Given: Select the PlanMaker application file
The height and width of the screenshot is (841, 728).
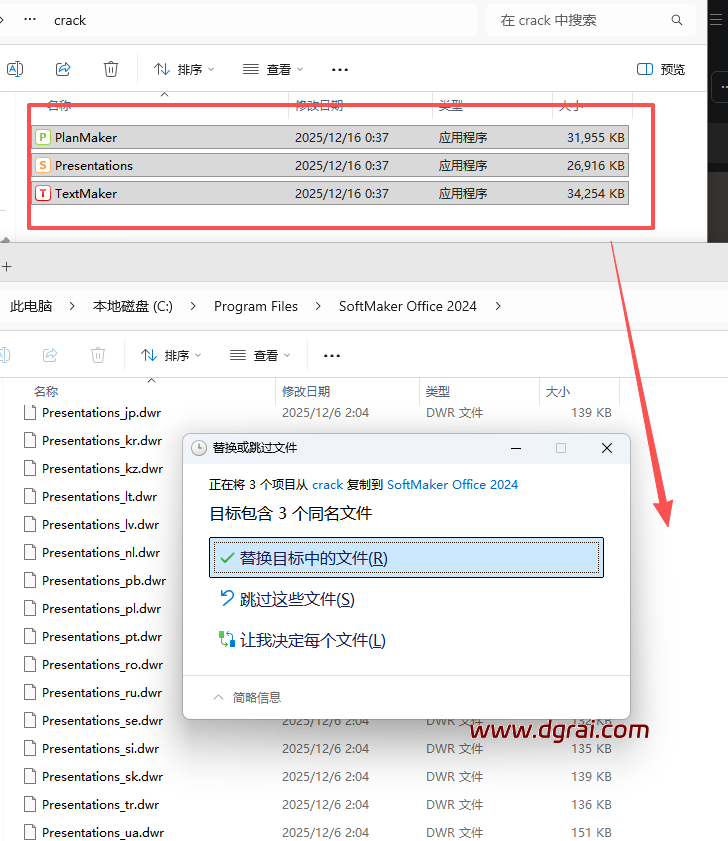Looking at the screenshot, I should pos(330,137).
